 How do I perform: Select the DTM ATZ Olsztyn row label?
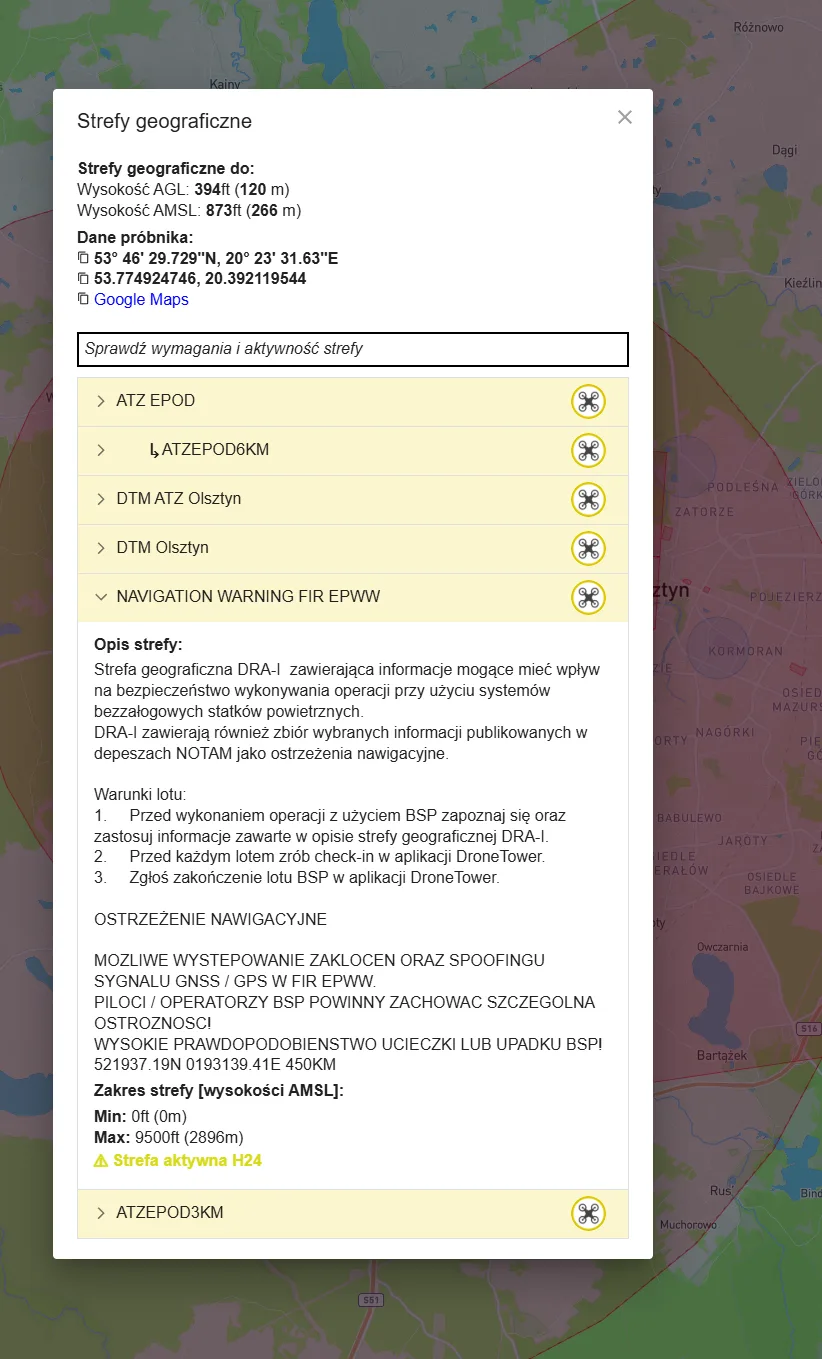tap(179, 499)
